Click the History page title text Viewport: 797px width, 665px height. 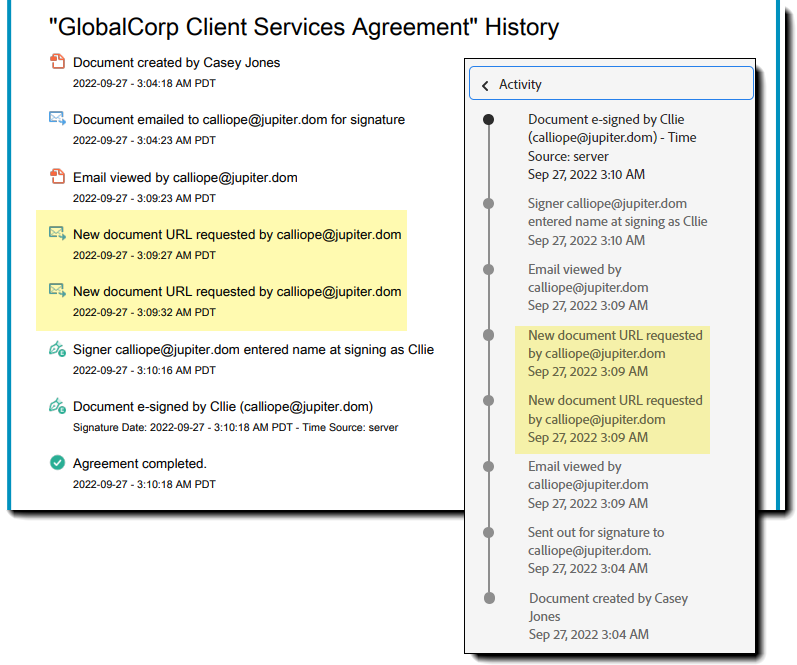pos(304,27)
